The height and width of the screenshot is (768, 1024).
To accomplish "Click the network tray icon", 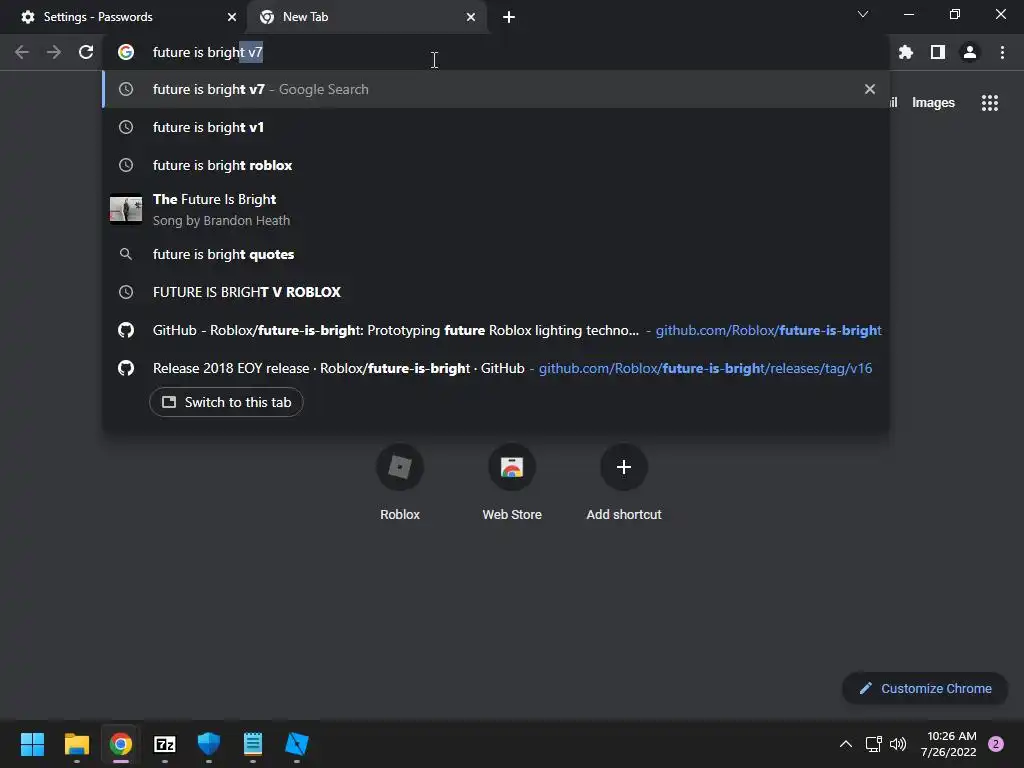I will (x=873, y=744).
